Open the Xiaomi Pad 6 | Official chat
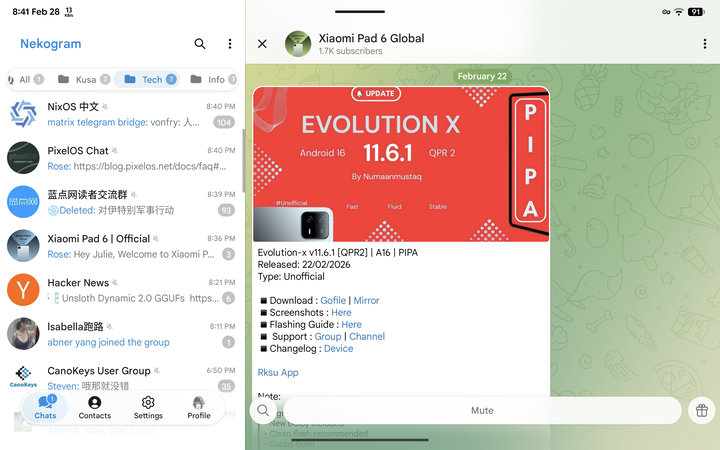Viewport: 720px width, 450px height. tap(122, 246)
